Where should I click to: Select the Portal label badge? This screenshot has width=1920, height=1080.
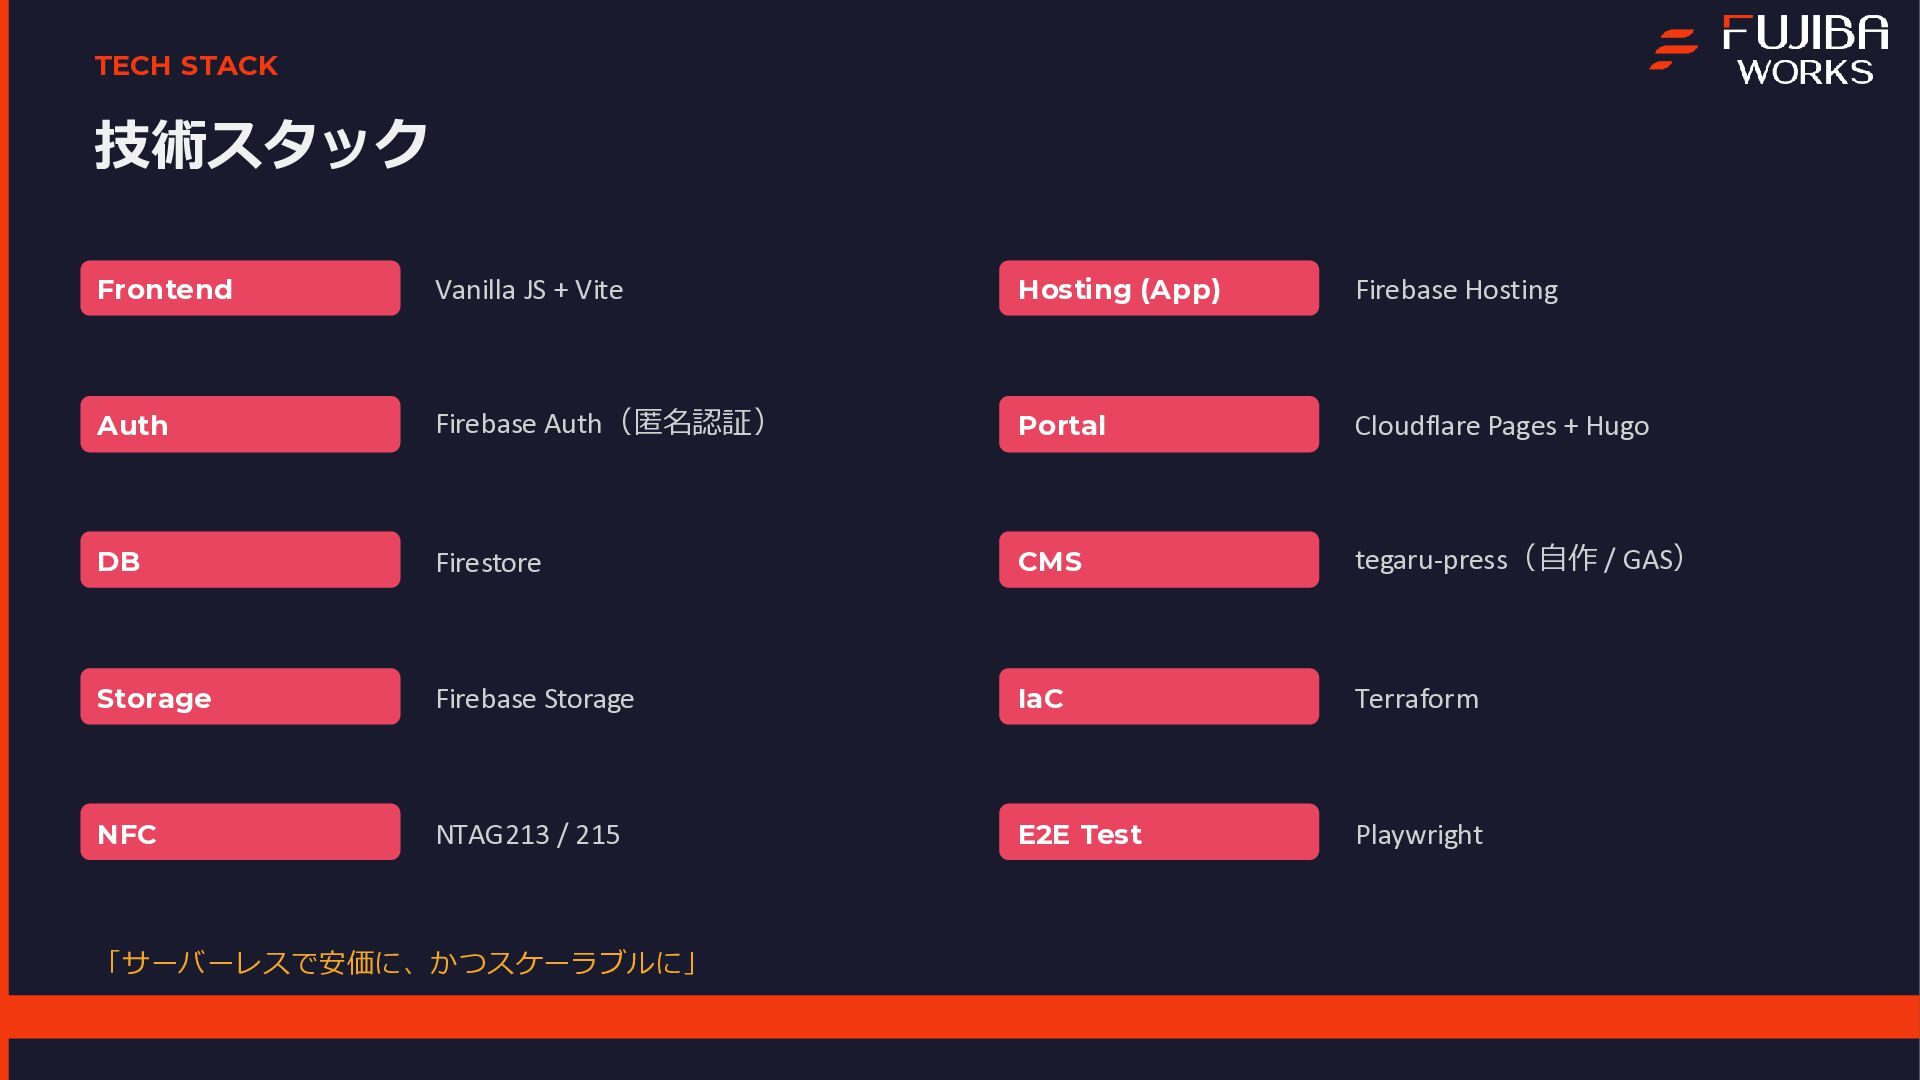click(x=1158, y=425)
